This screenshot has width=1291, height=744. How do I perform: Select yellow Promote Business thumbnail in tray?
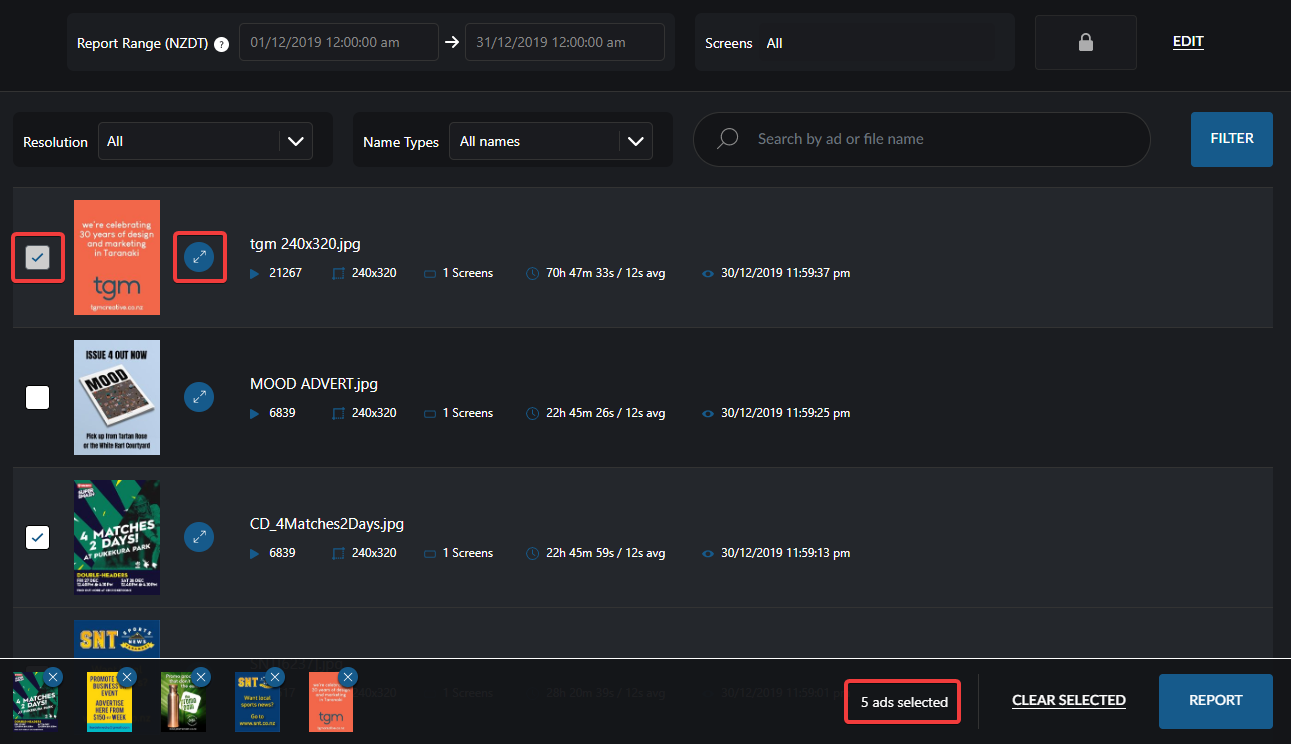pyautogui.click(x=109, y=701)
